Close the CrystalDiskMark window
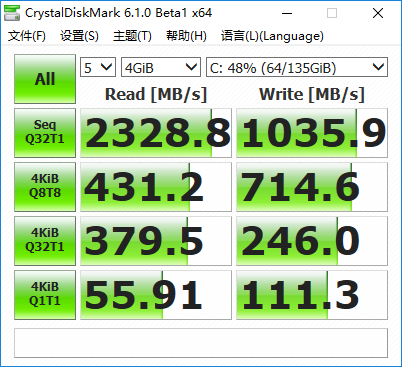This screenshot has height=367, width=402. (378, 13)
